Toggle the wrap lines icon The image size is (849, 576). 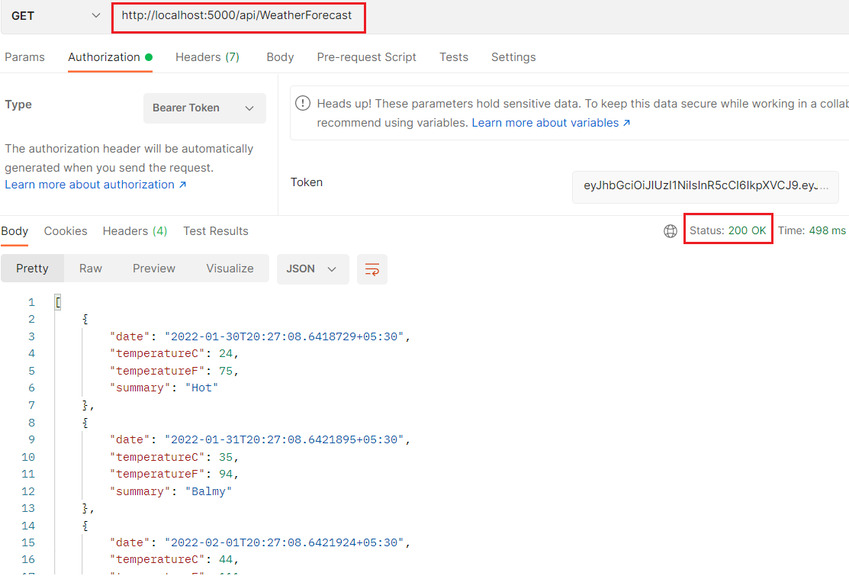372,269
